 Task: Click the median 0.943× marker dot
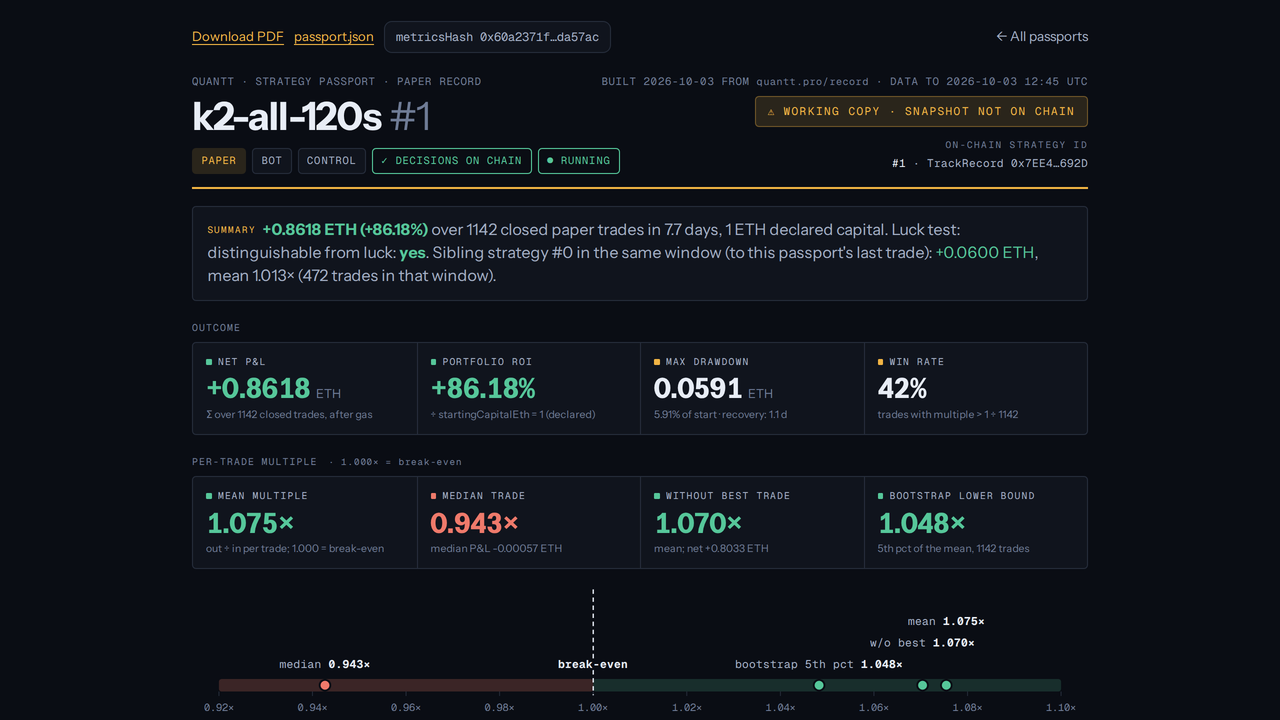[325, 685]
